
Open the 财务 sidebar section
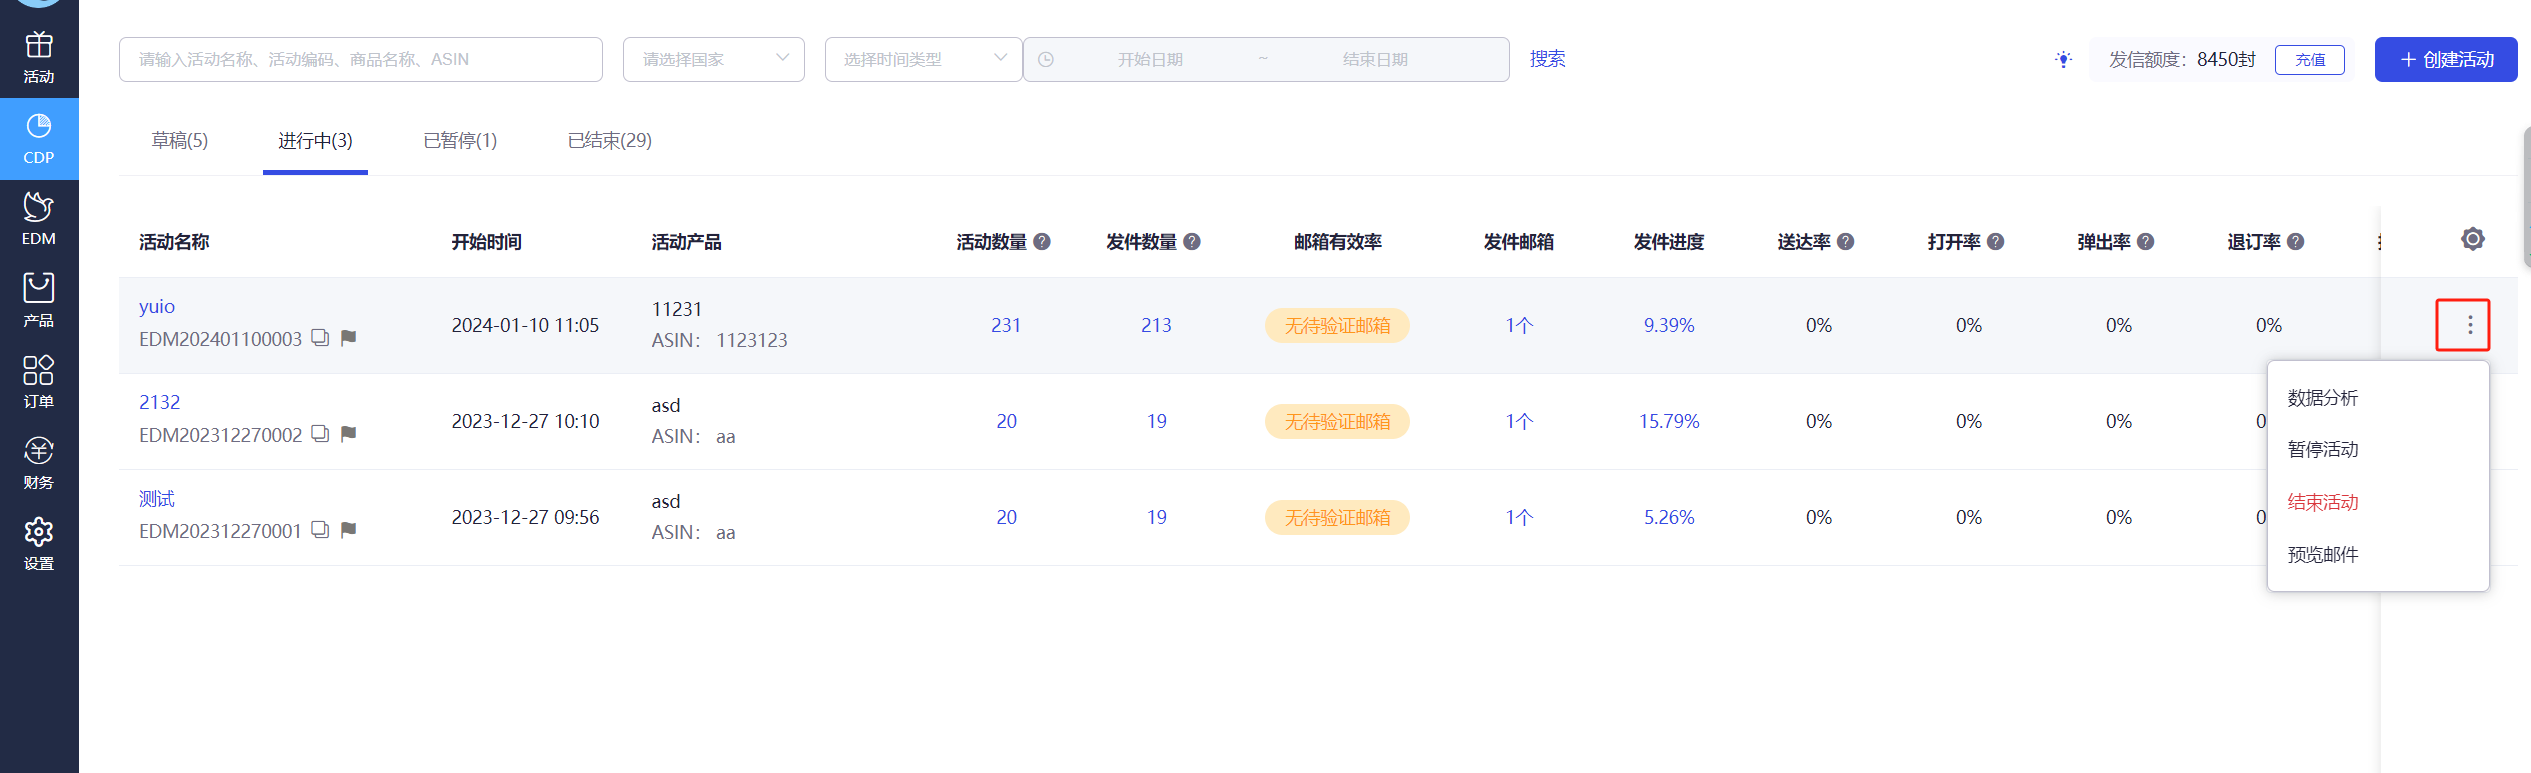(39, 463)
